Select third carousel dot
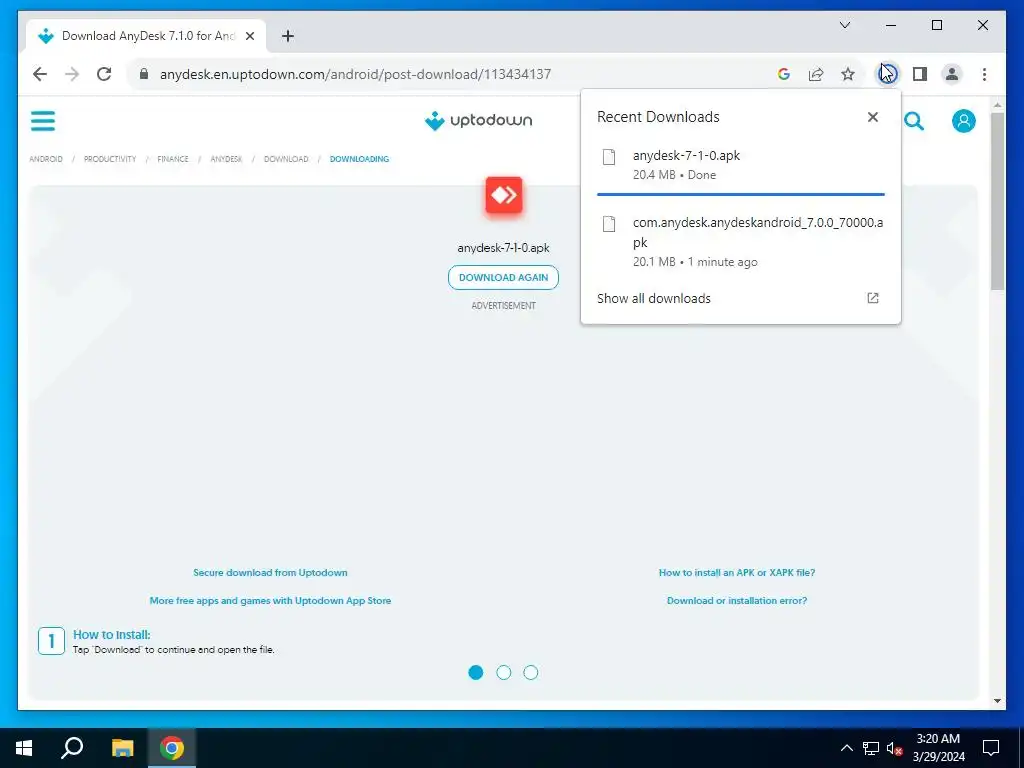This screenshot has height=768, width=1024. pos(531,673)
